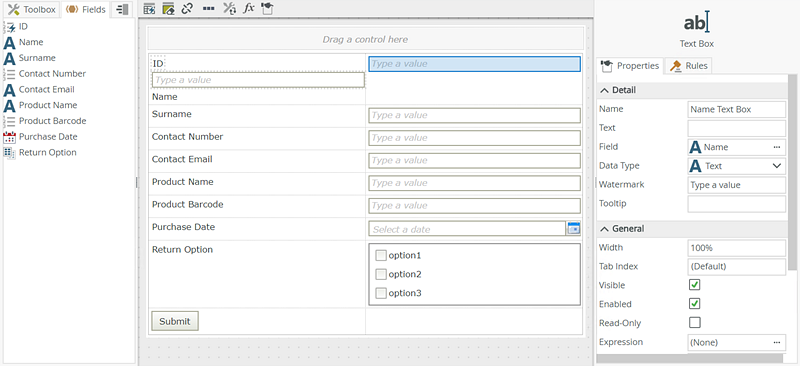The image size is (800, 366).
Task: Select the 'Product Name' label on canvas
Action: click(x=183, y=182)
